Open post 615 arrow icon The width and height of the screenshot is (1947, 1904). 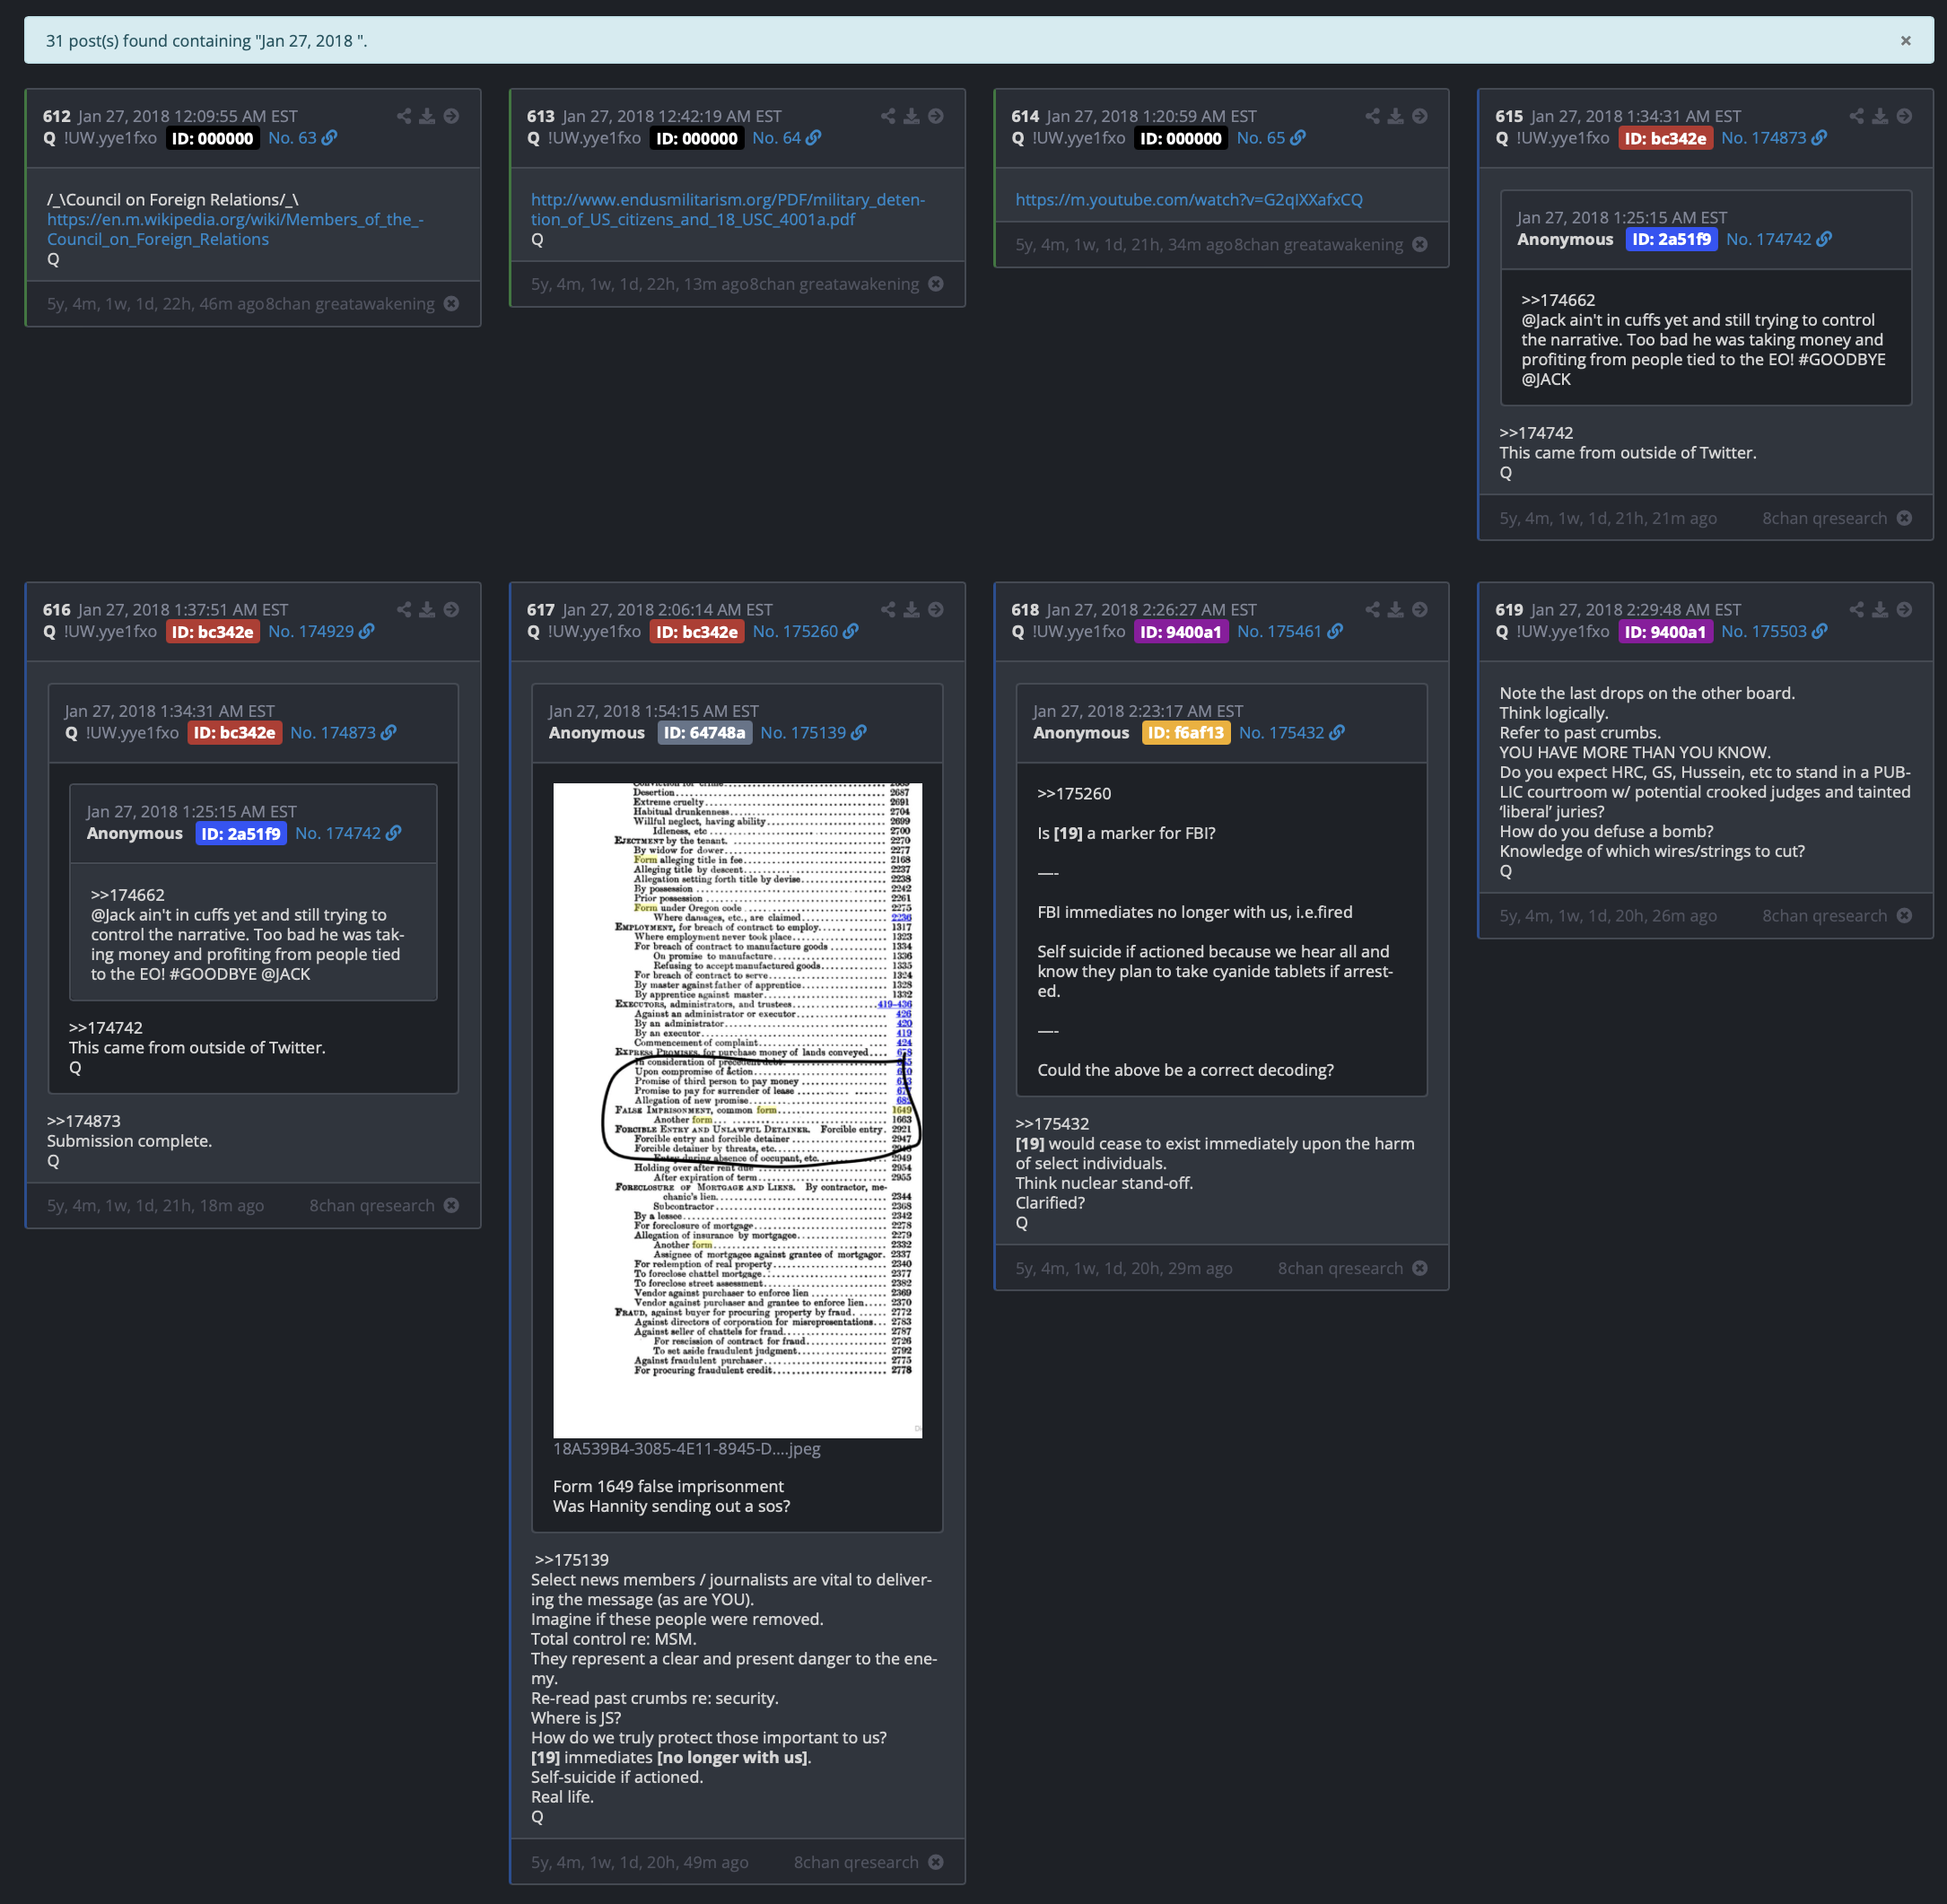[x=1904, y=116]
